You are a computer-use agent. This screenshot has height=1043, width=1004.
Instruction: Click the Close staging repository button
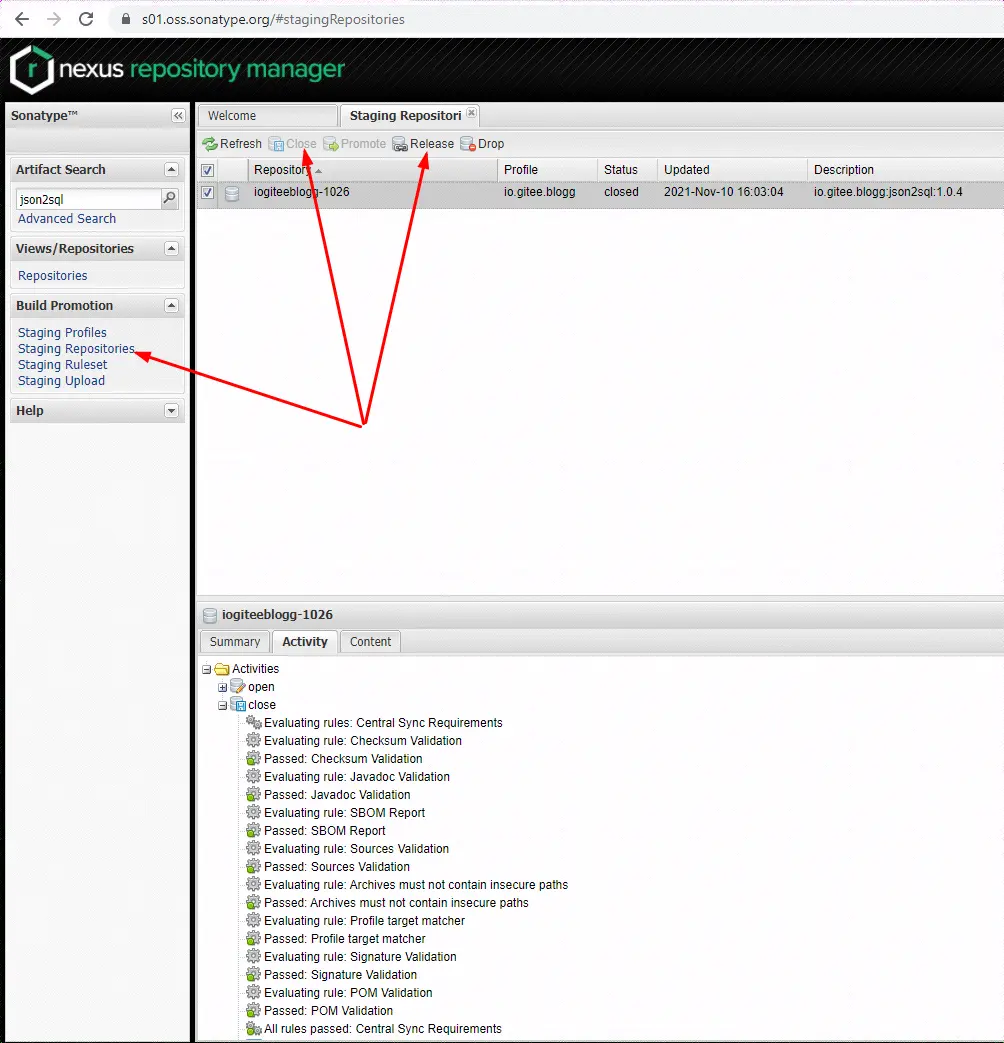(292, 144)
